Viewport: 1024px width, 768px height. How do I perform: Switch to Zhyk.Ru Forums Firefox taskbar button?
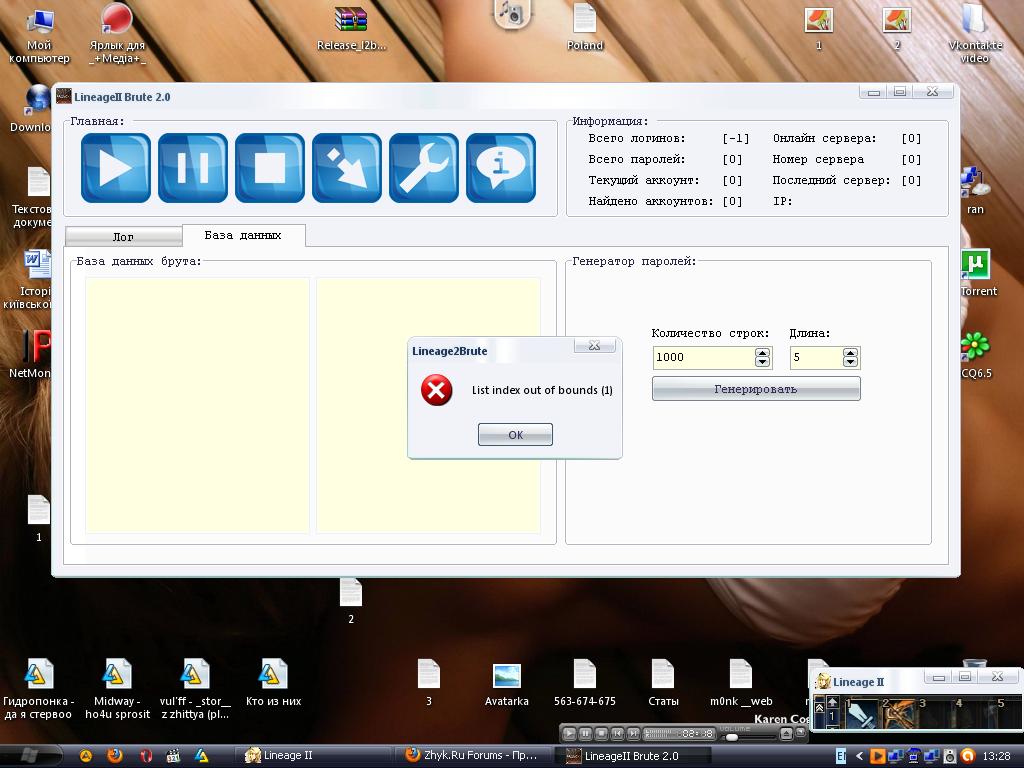click(x=472, y=756)
